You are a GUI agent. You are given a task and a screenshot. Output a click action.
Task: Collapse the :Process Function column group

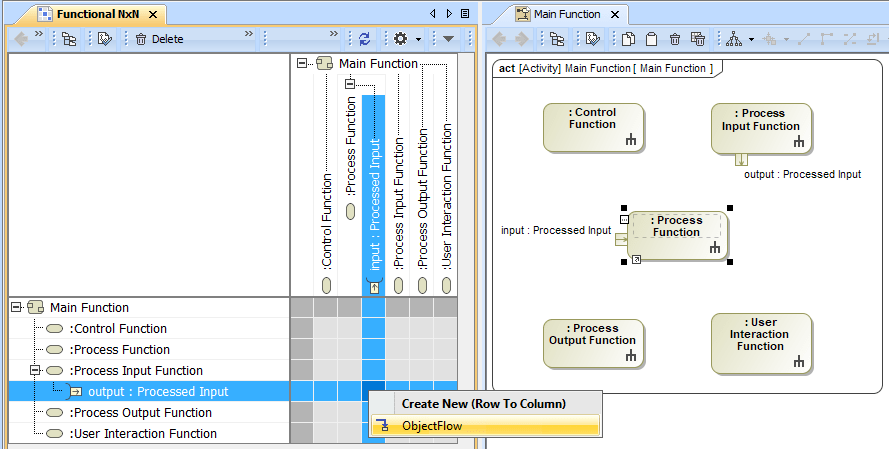point(350,84)
